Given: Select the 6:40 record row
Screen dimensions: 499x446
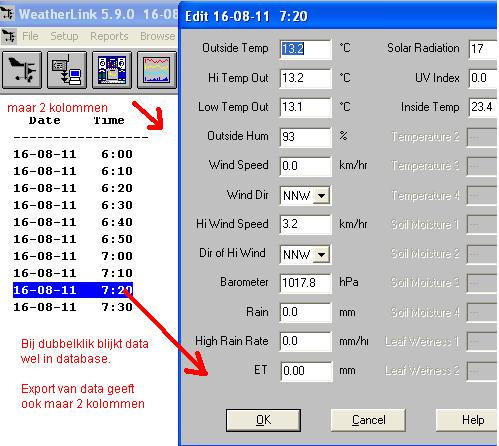Looking at the screenshot, I should pyautogui.click(x=73, y=222).
